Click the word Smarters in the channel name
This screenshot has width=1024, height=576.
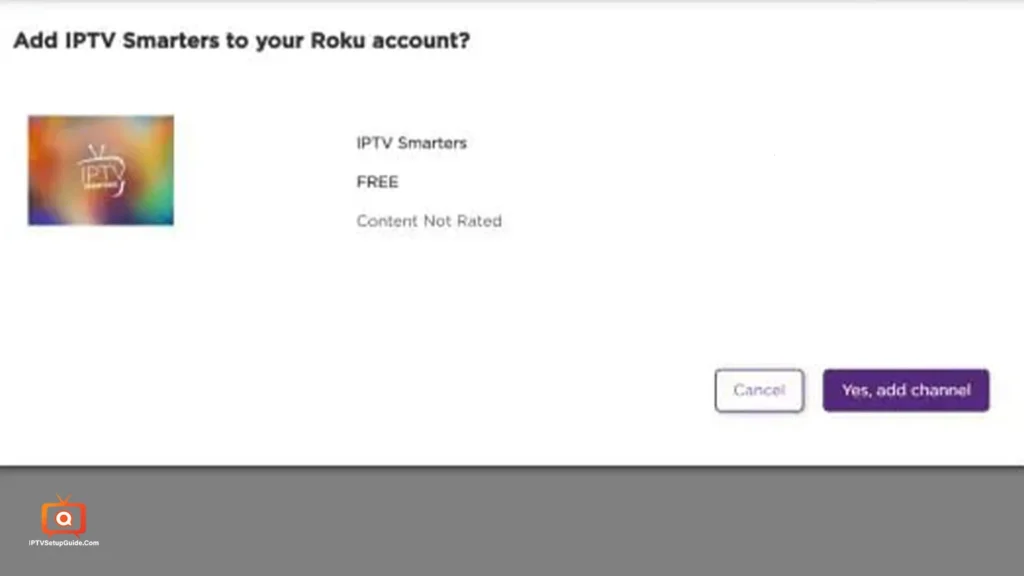(432, 143)
